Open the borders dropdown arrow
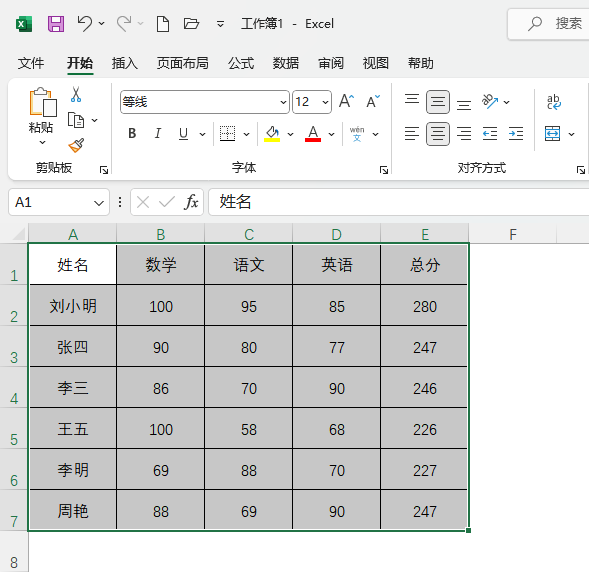The width and height of the screenshot is (589, 572). tap(246, 134)
